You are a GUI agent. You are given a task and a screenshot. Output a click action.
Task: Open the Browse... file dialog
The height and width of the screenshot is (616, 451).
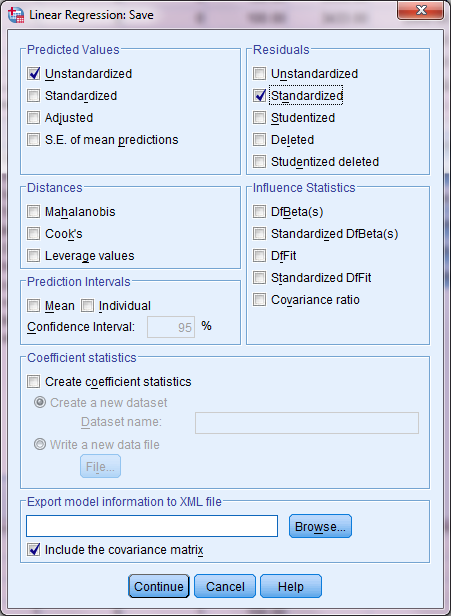[320, 526]
